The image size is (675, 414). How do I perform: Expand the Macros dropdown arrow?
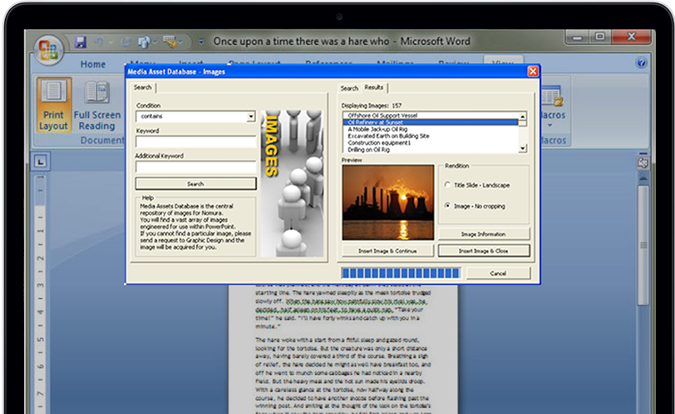pos(550,126)
